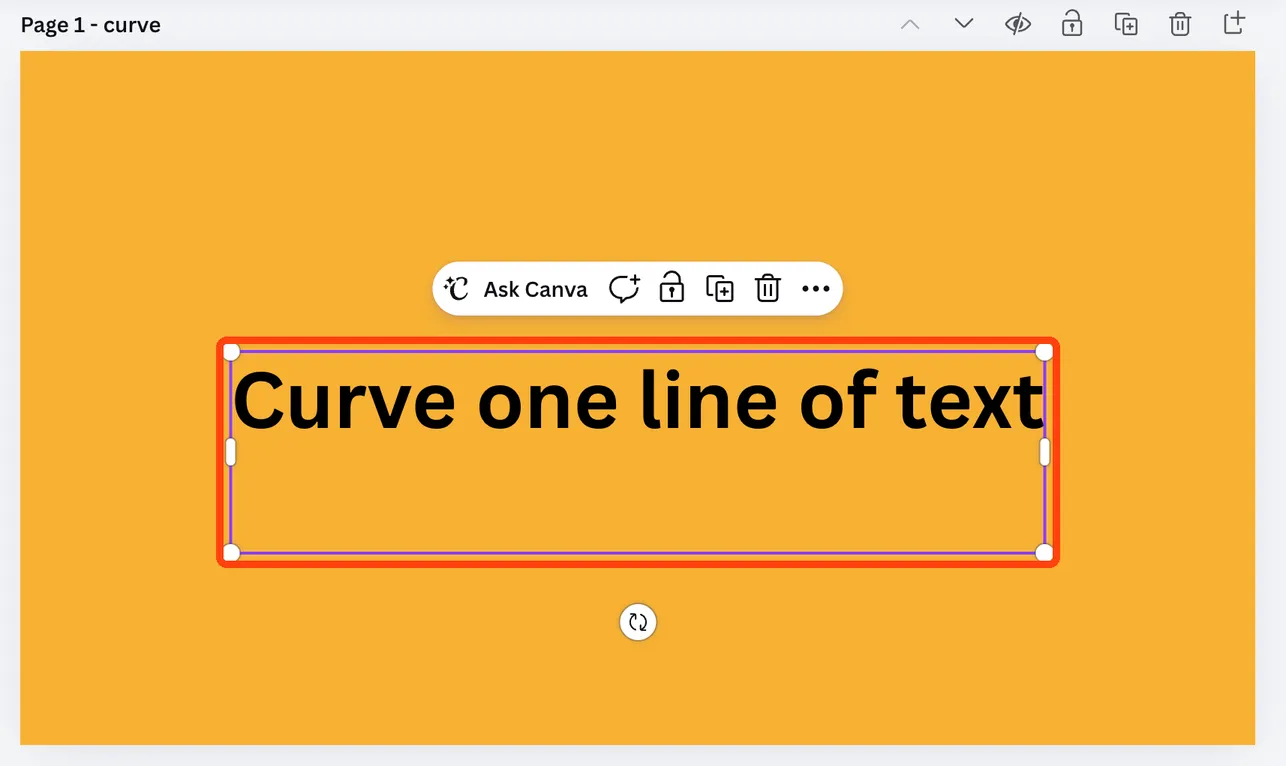Click the top-right corner resize handle
Viewport: 1286px width, 766px height.
1044,352
